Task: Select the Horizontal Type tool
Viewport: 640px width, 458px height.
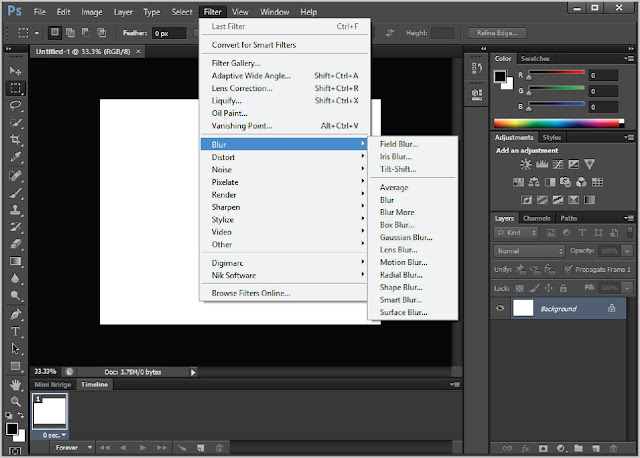Action: (x=15, y=331)
